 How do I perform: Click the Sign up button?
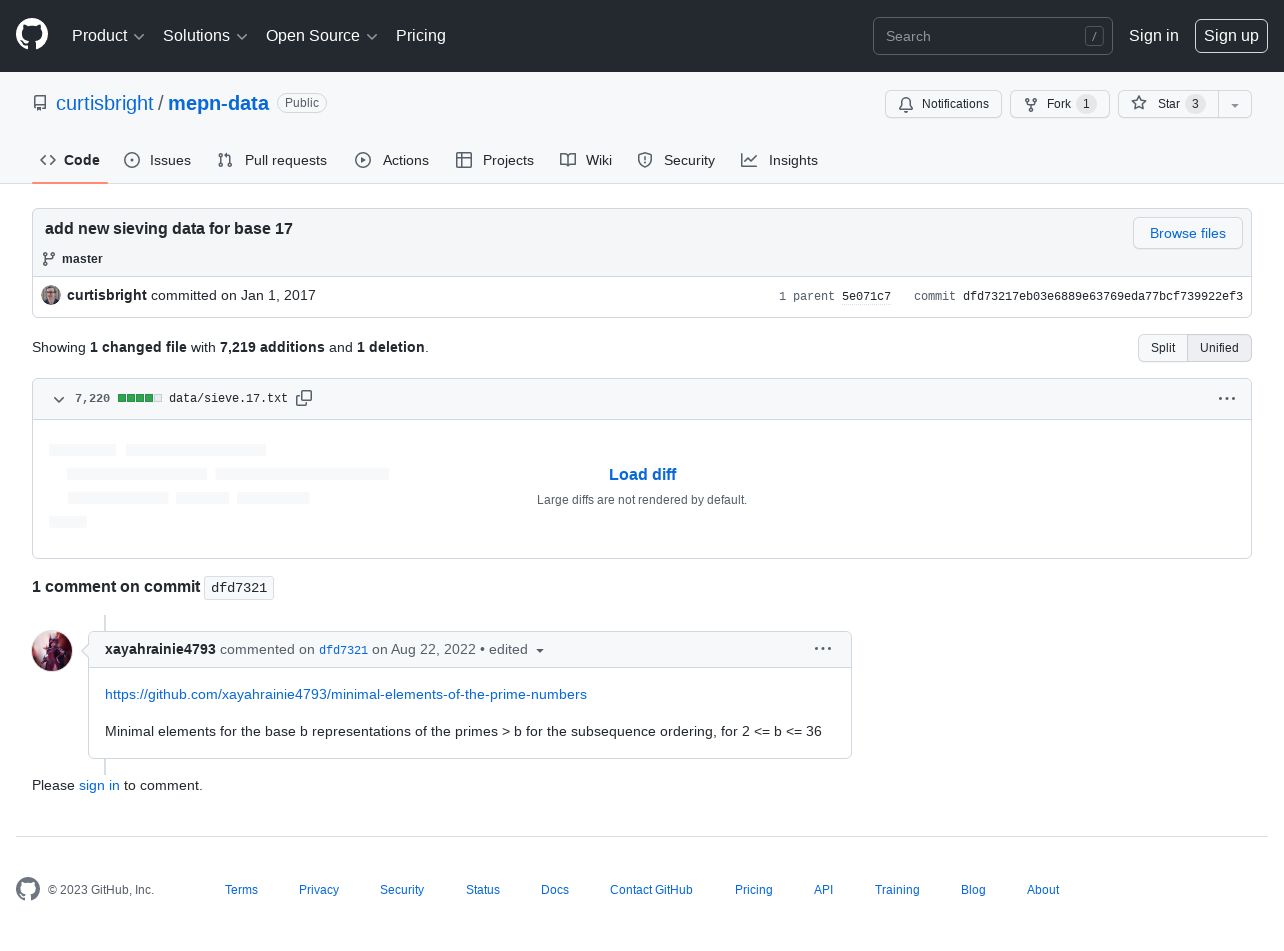[1231, 36]
